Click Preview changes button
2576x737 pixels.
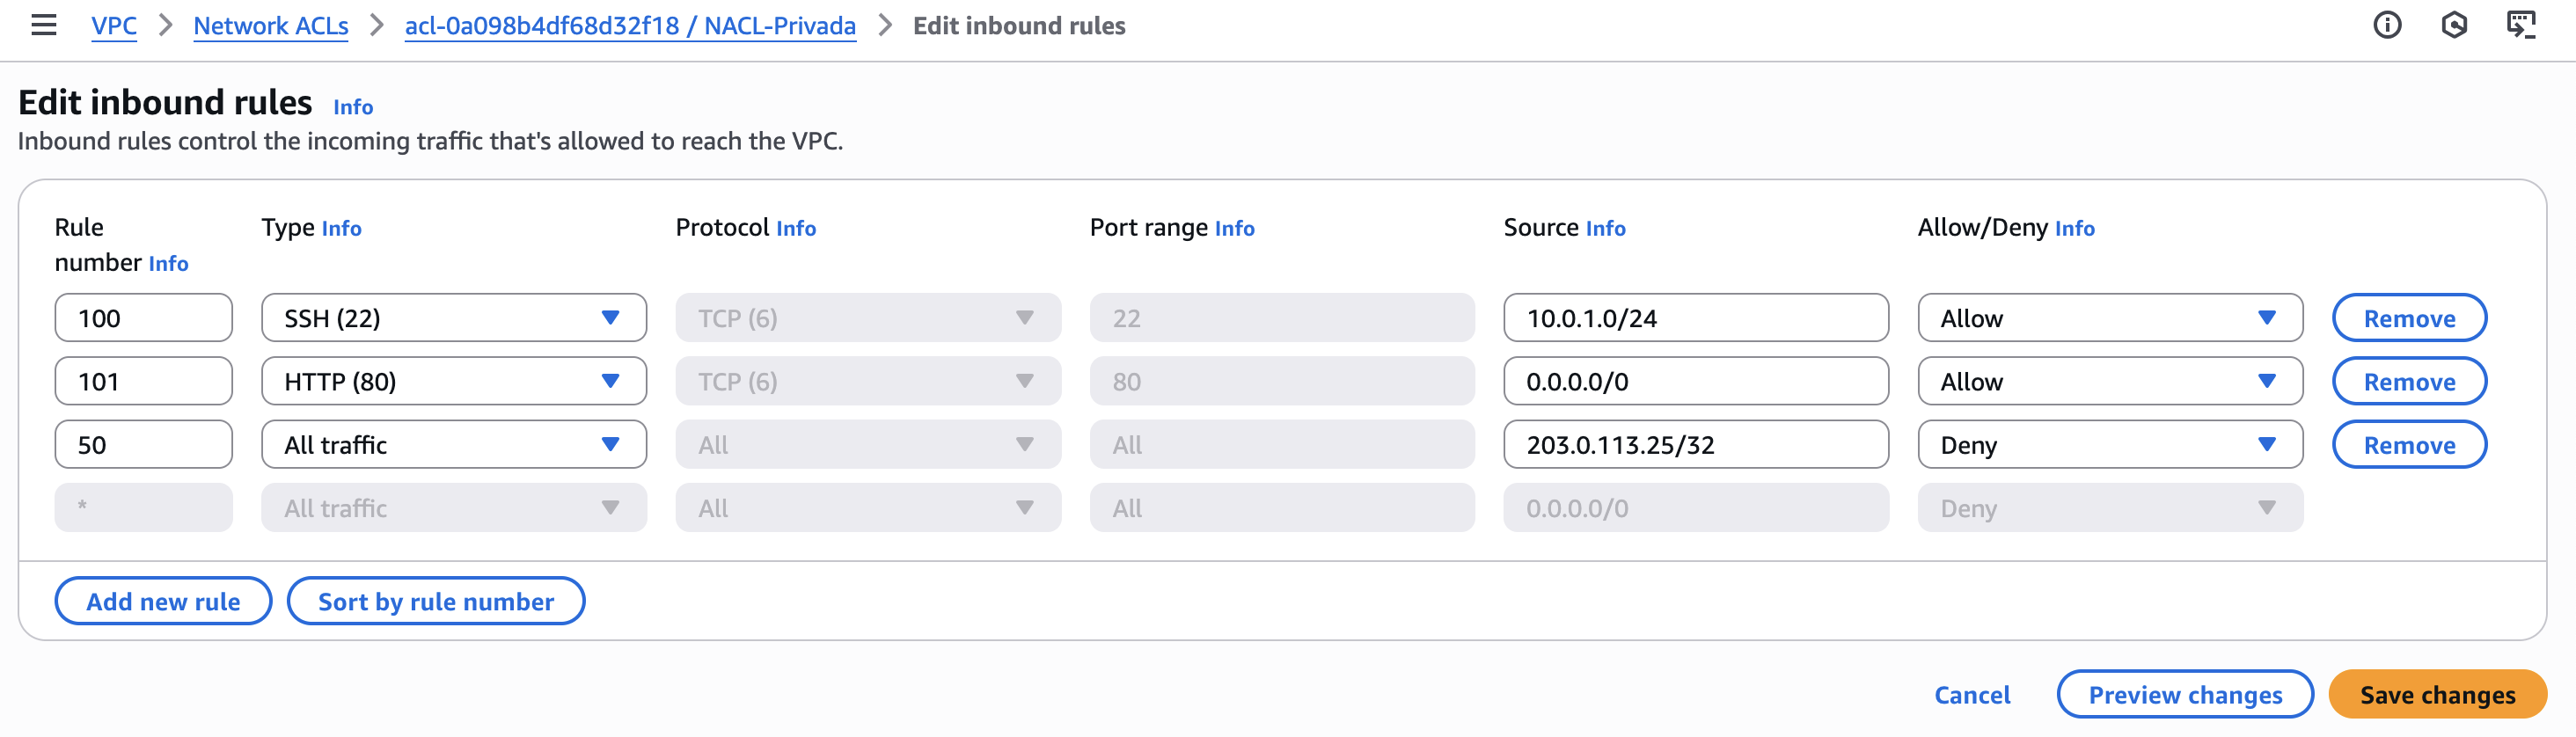[2184, 694]
